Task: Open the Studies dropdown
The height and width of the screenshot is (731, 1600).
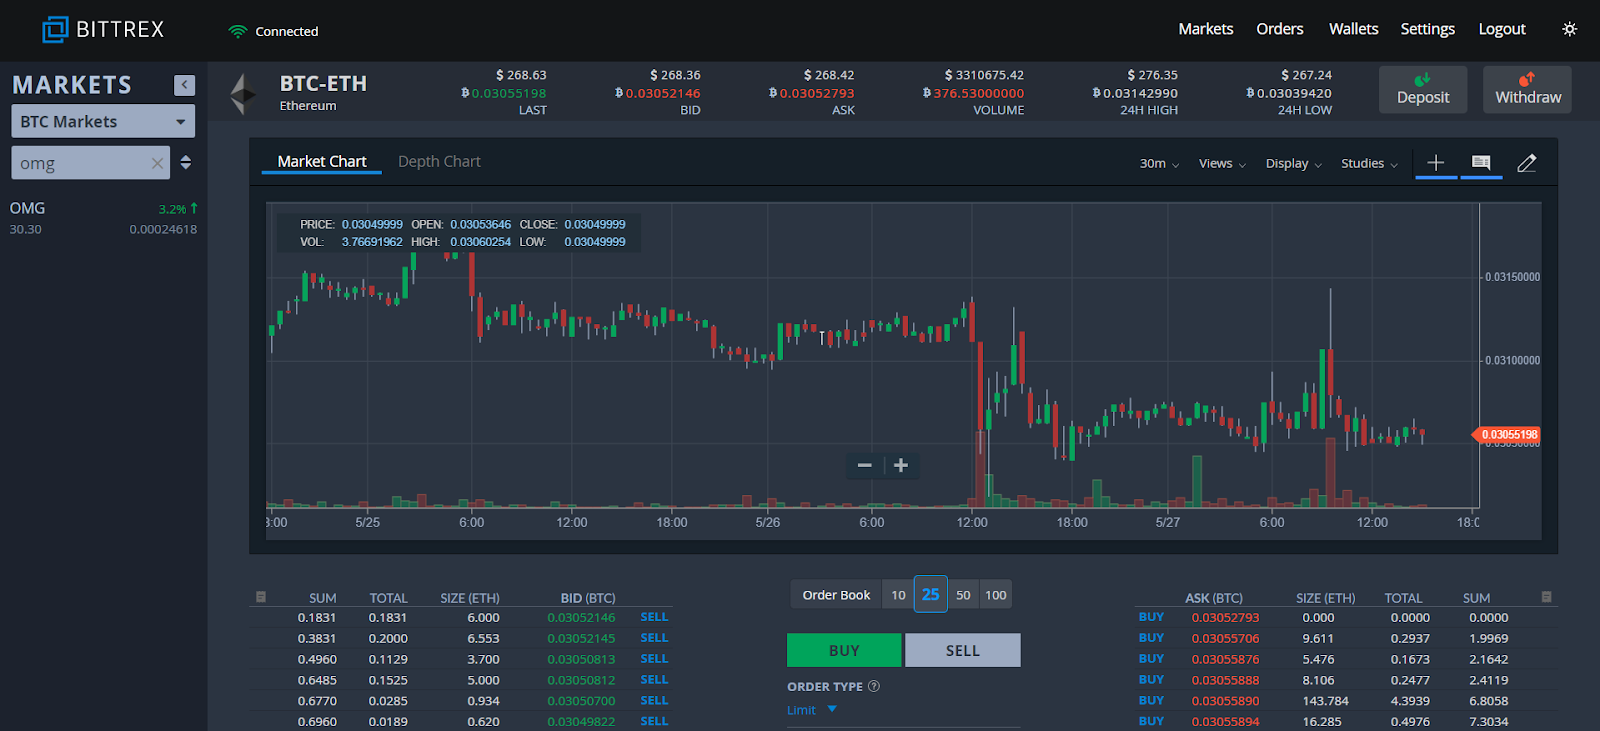Action: tap(1369, 163)
